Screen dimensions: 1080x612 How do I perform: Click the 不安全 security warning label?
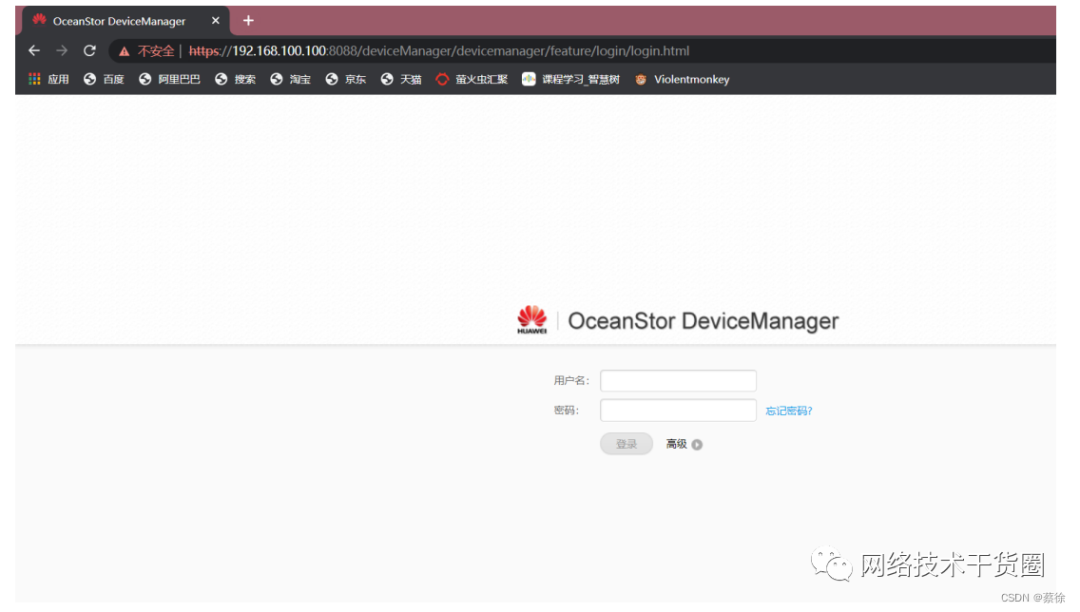[156, 51]
